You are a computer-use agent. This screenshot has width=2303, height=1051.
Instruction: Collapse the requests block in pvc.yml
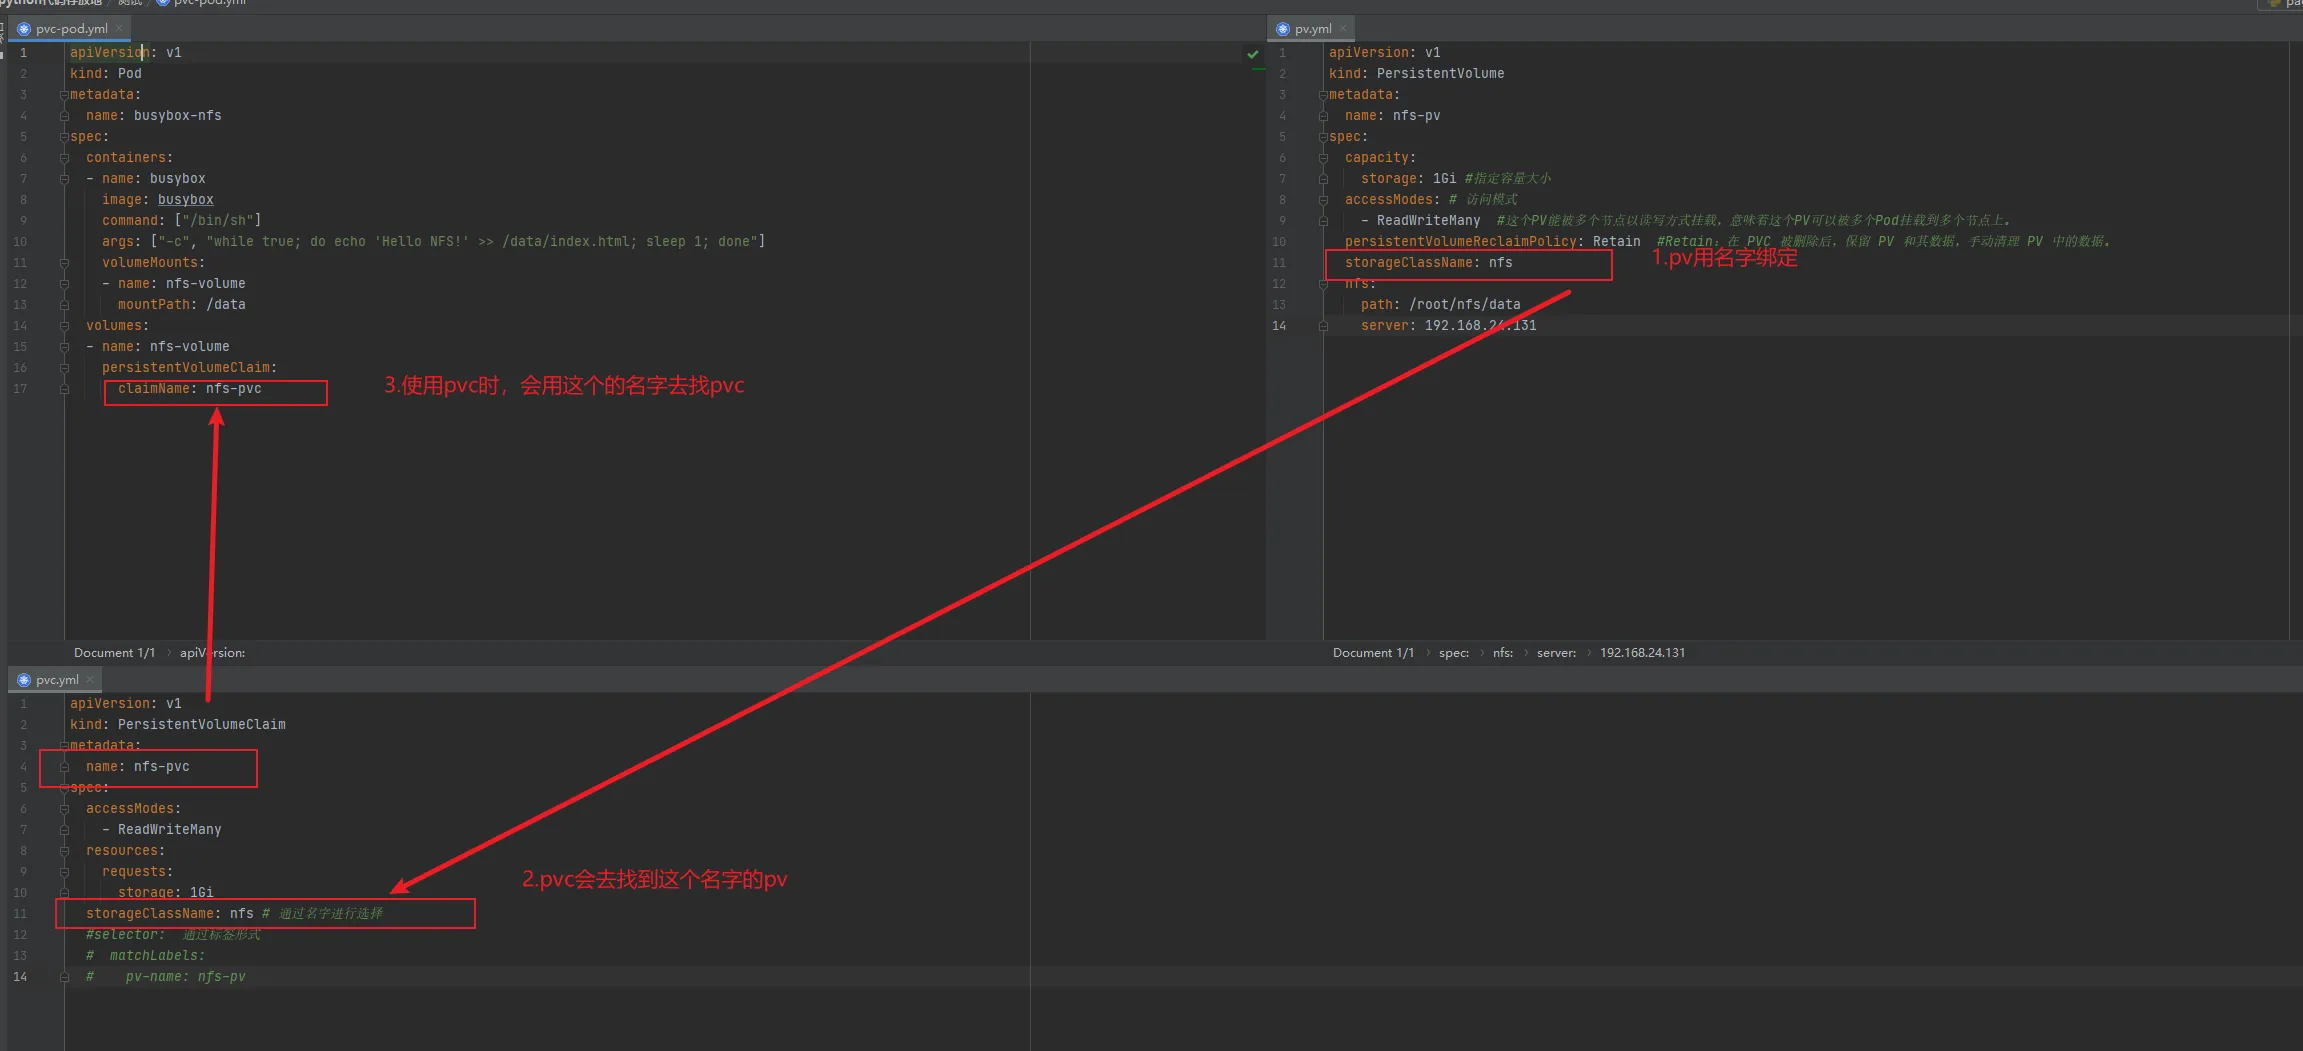64,872
